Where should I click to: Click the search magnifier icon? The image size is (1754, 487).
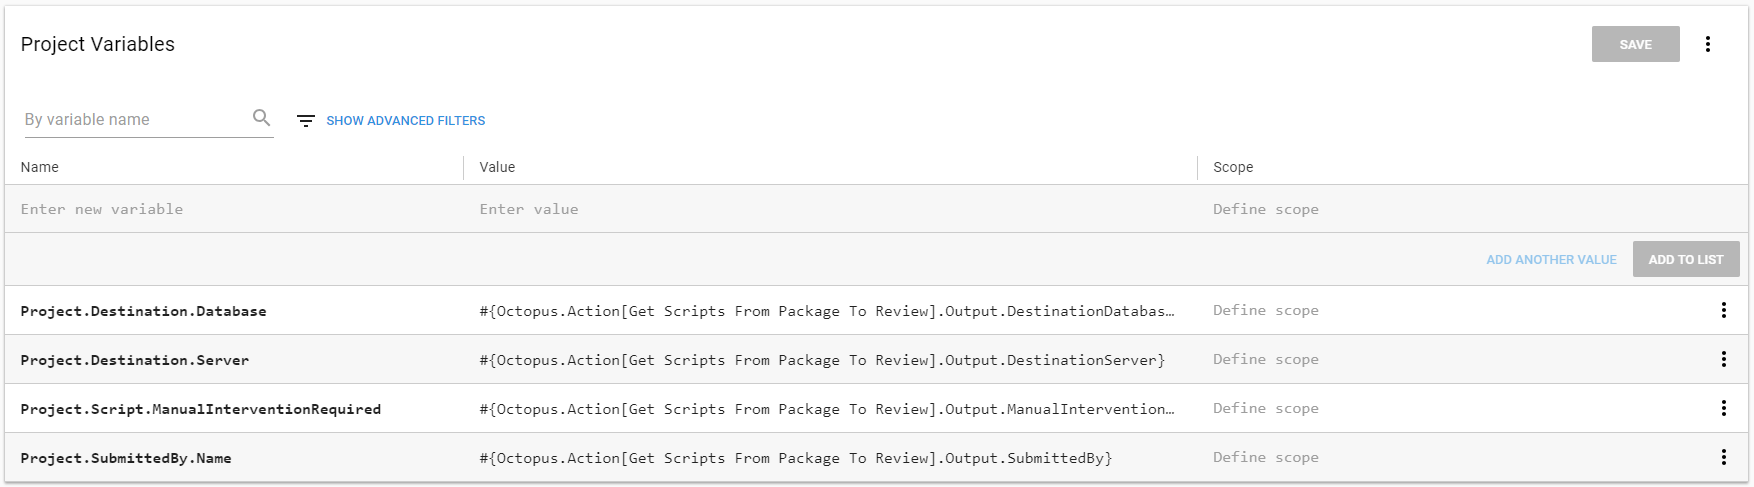[261, 118]
